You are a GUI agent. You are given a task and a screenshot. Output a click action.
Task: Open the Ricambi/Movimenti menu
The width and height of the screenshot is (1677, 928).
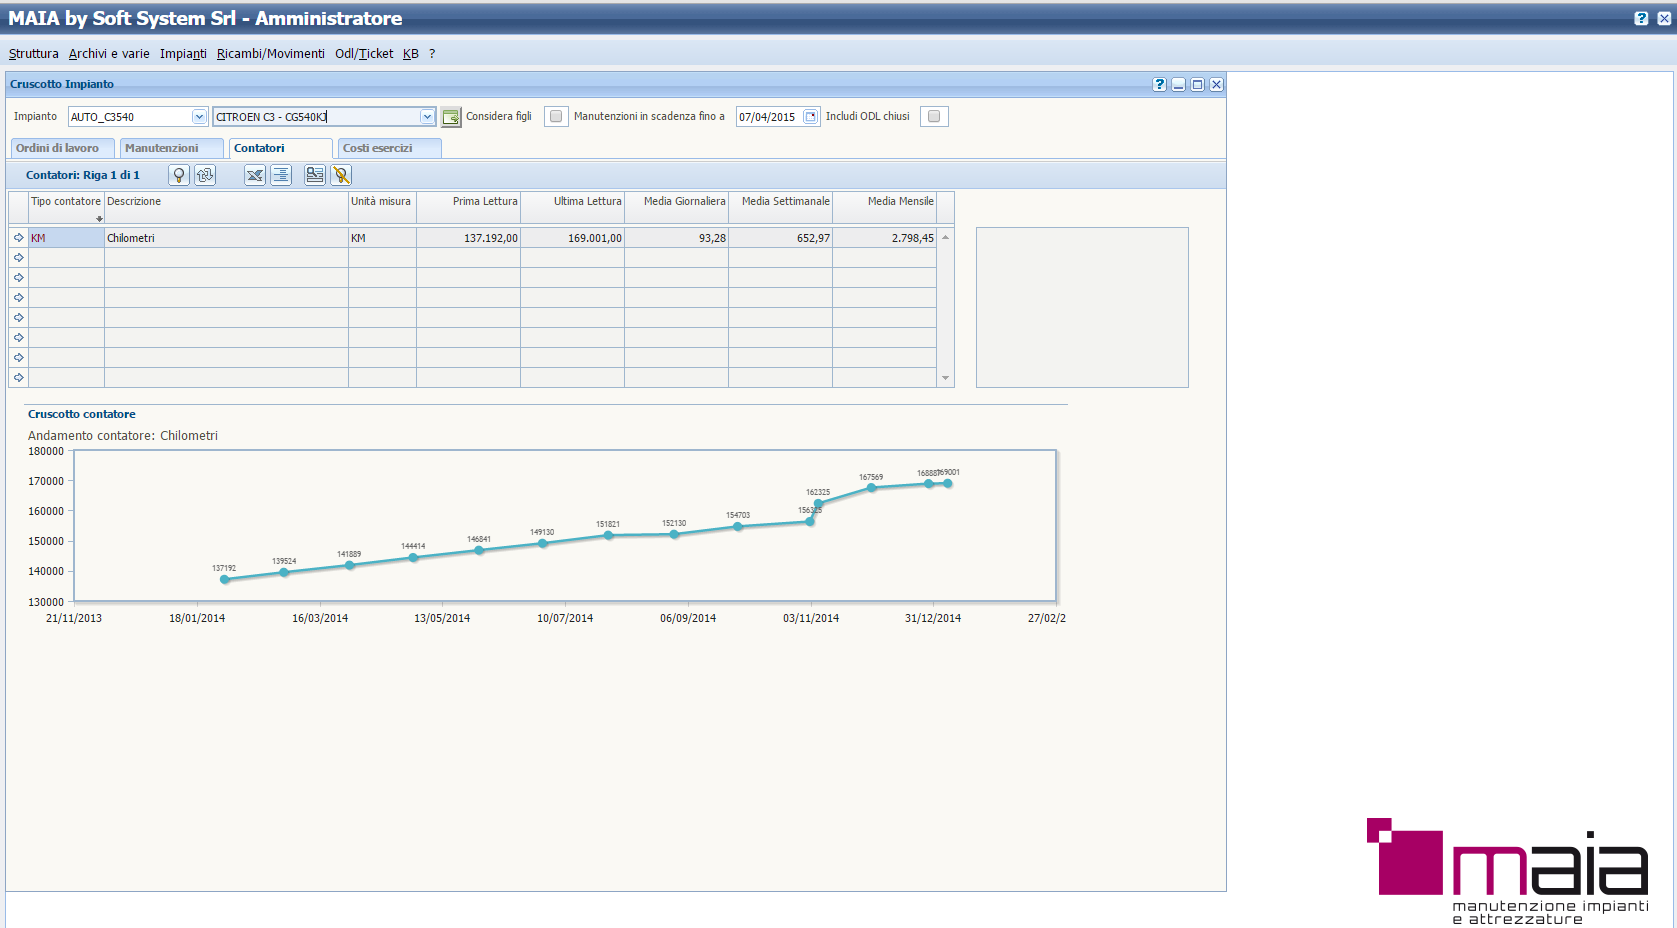point(271,54)
